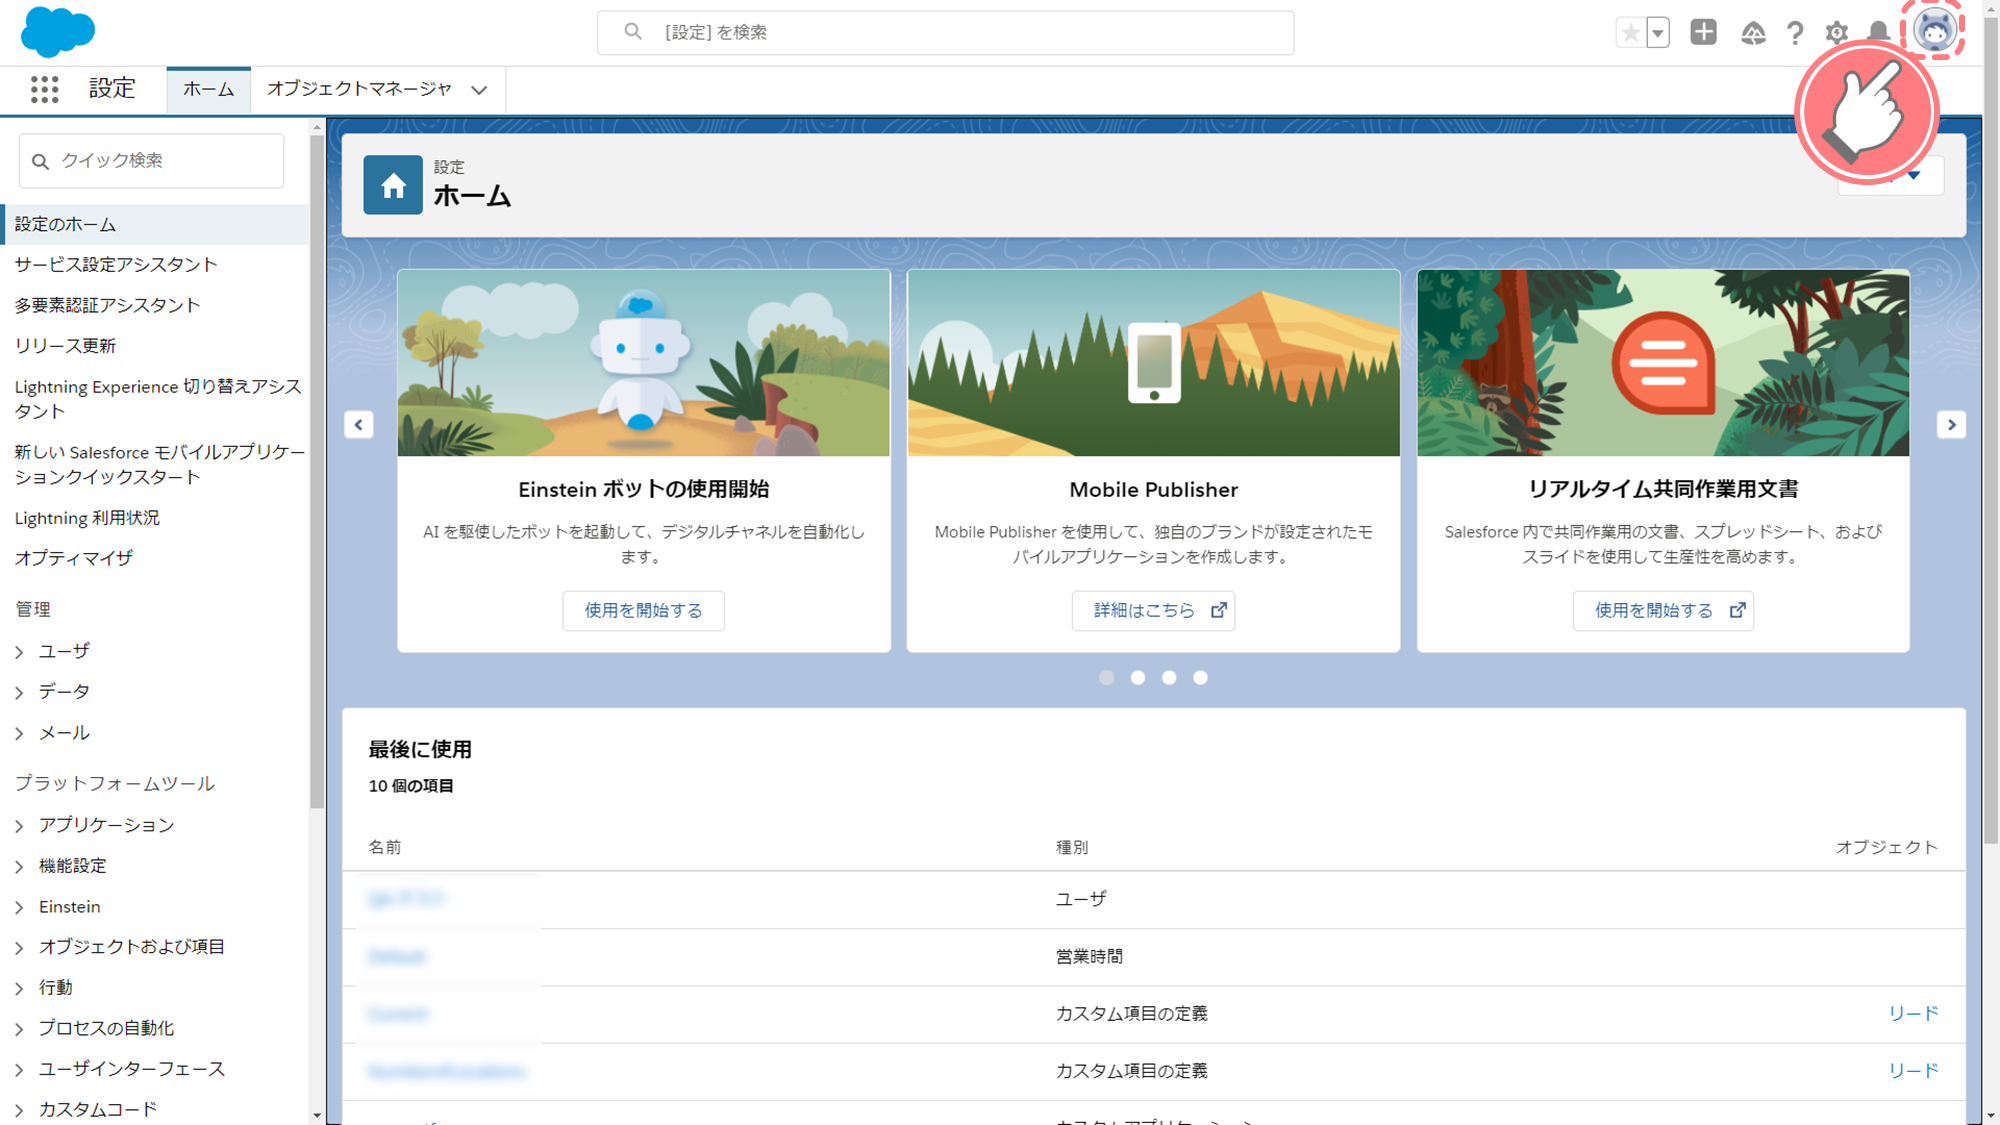Open 多要素認証アシスタント
2000x1125 pixels.
click(x=108, y=305)
